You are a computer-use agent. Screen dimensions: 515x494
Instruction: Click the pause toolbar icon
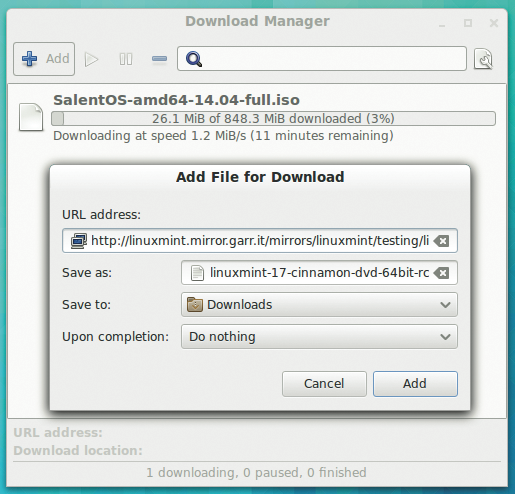[x=126, y=59]
